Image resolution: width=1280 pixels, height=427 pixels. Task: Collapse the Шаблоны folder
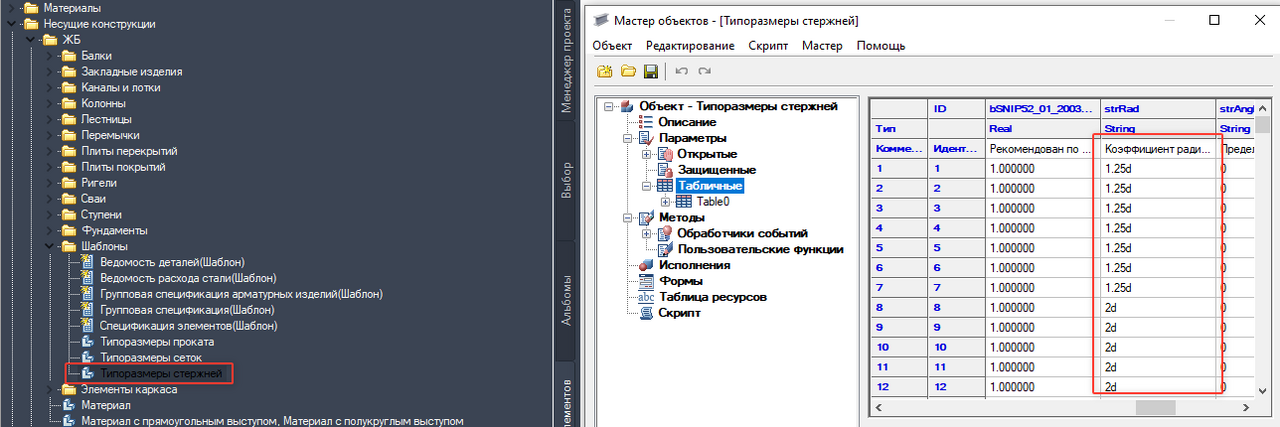point(48,246)
